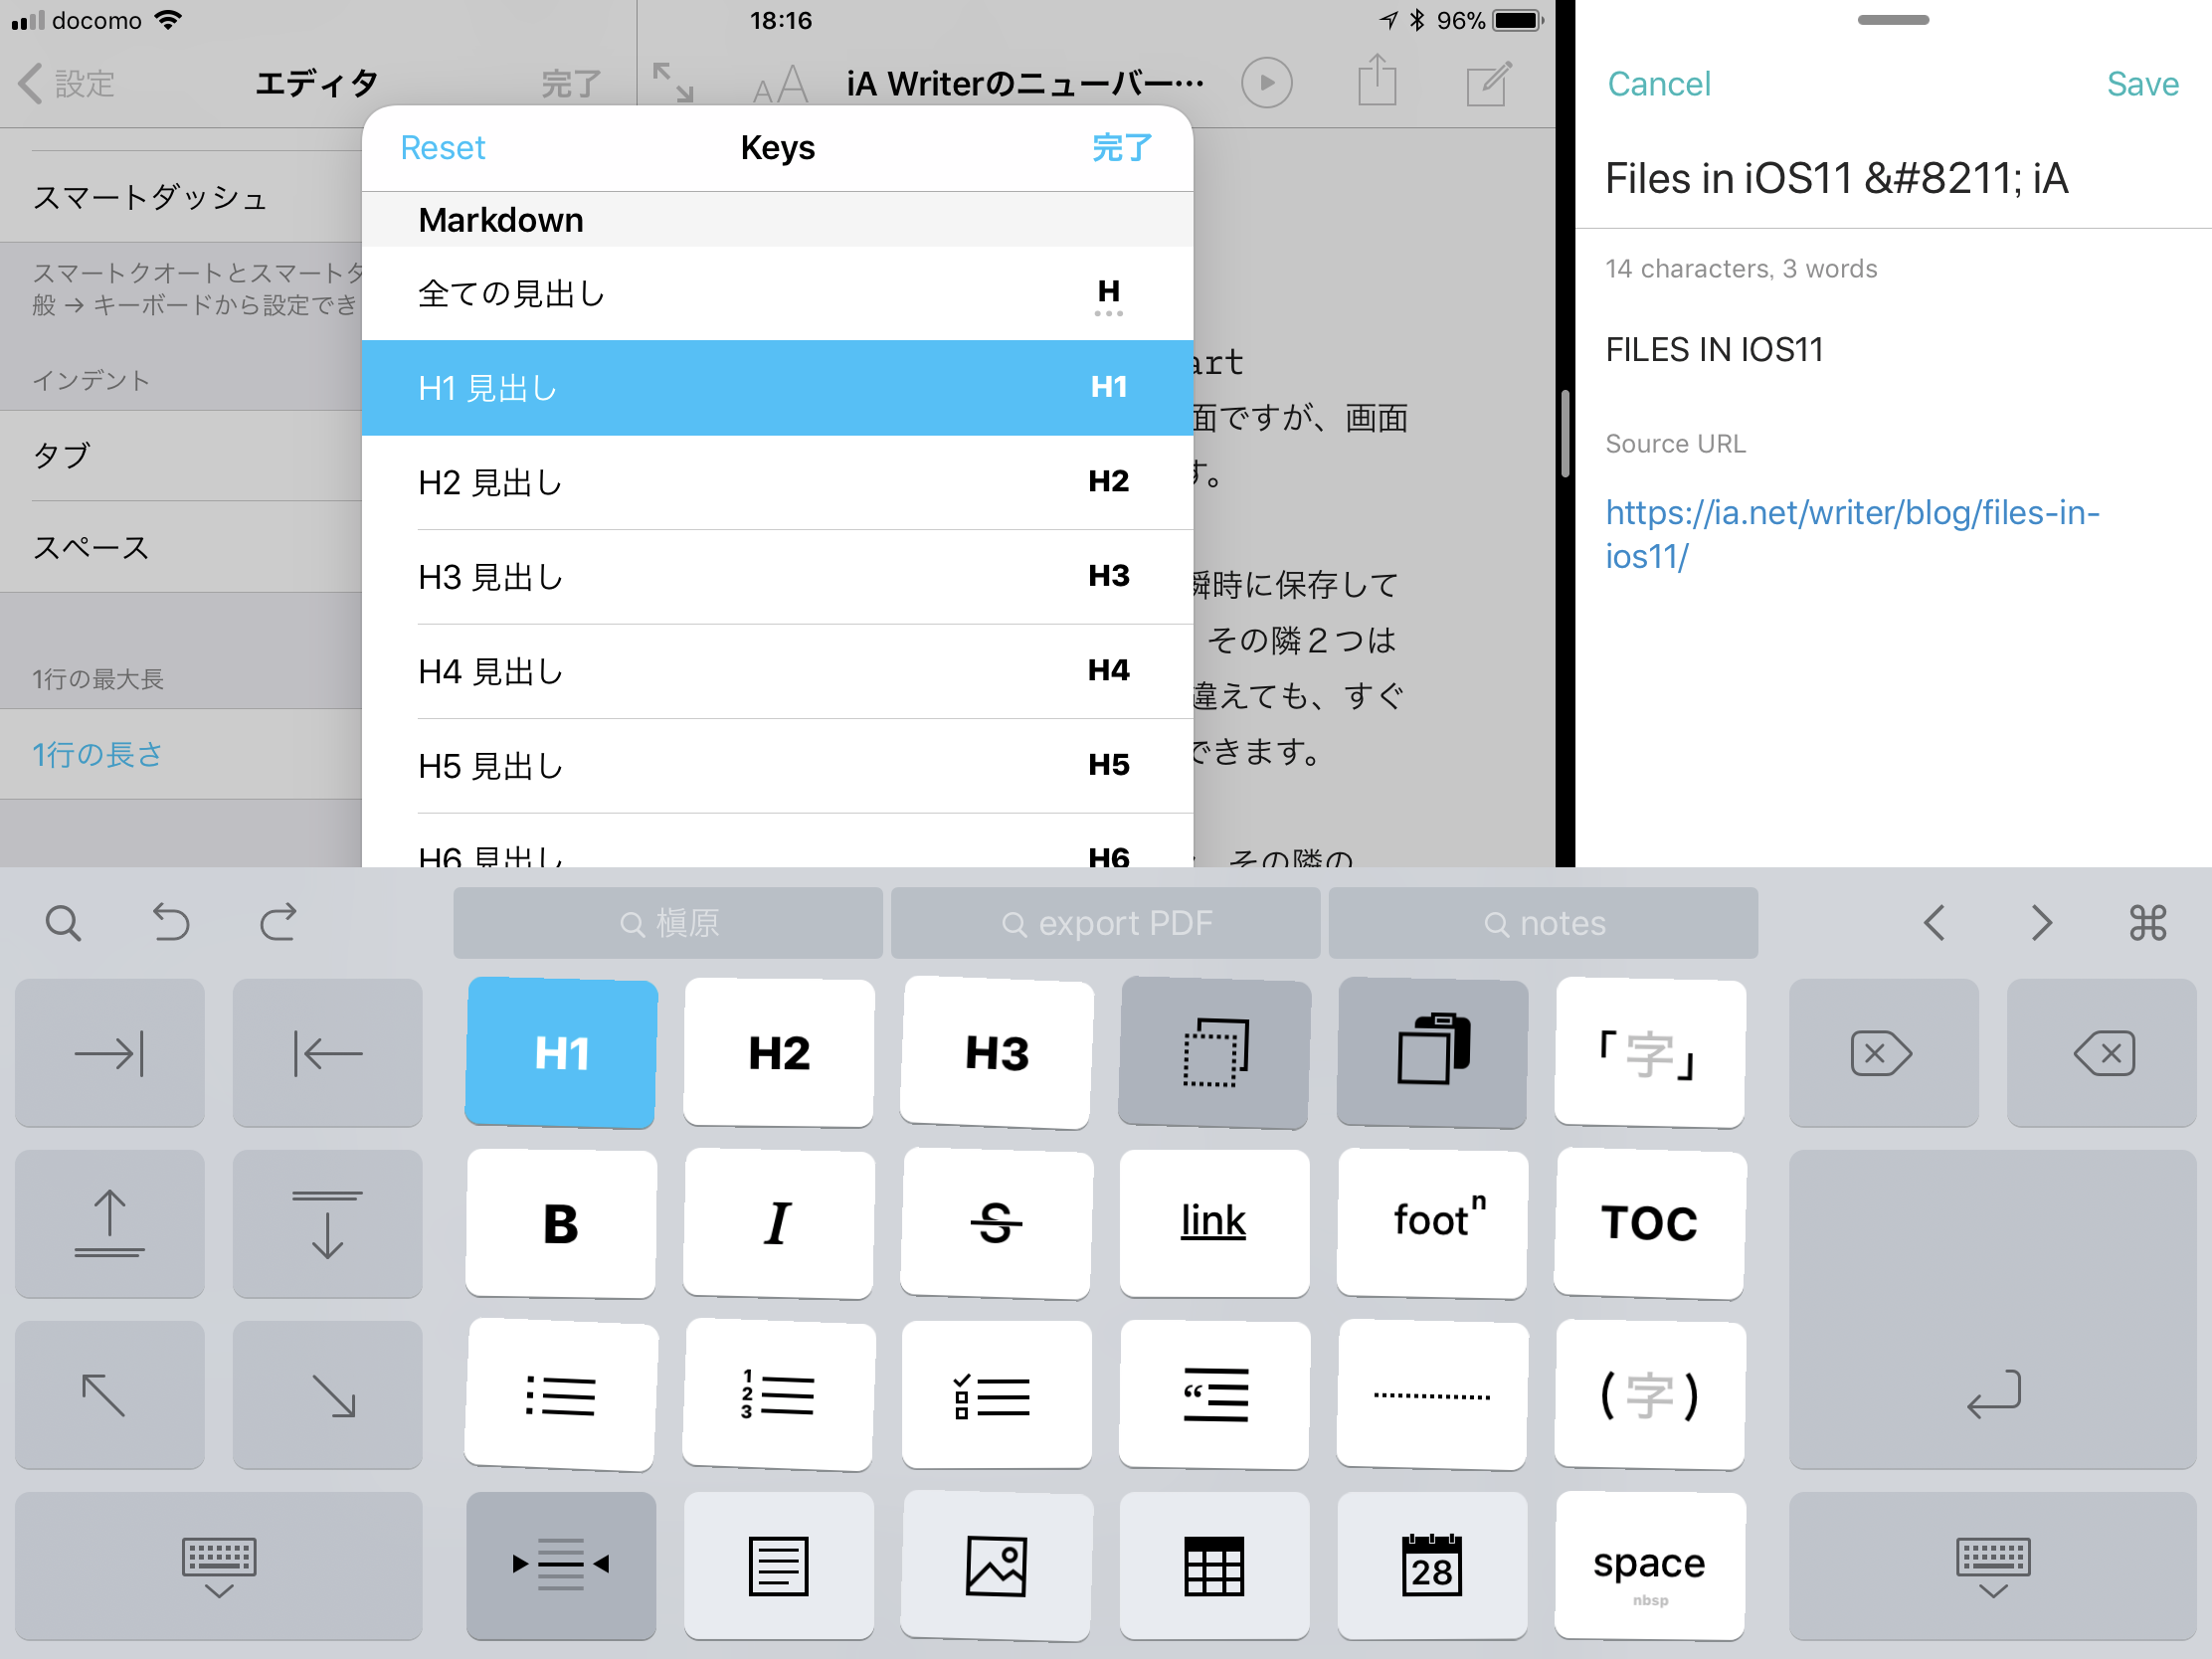Image resolution: width=2212 pixels, height=1659 pixels.
Task: Tap Reset in Keys popup
Action: tap(442, 148)
